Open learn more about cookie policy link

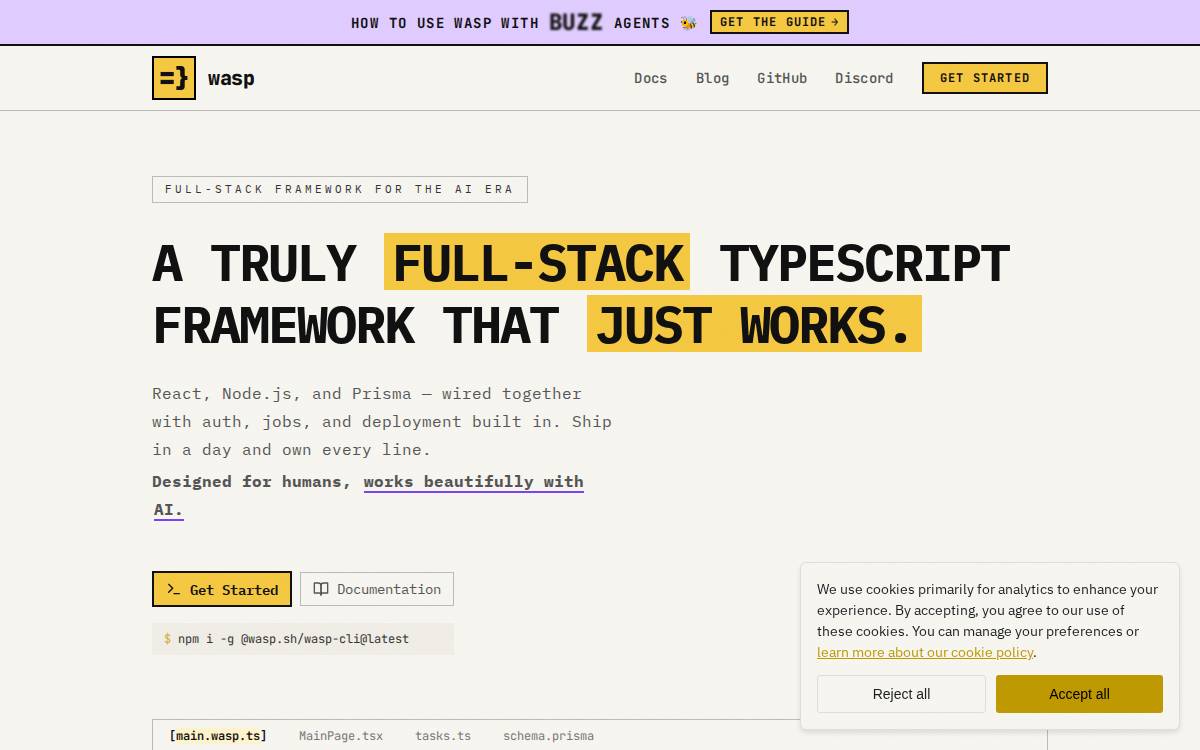[925, 652]
